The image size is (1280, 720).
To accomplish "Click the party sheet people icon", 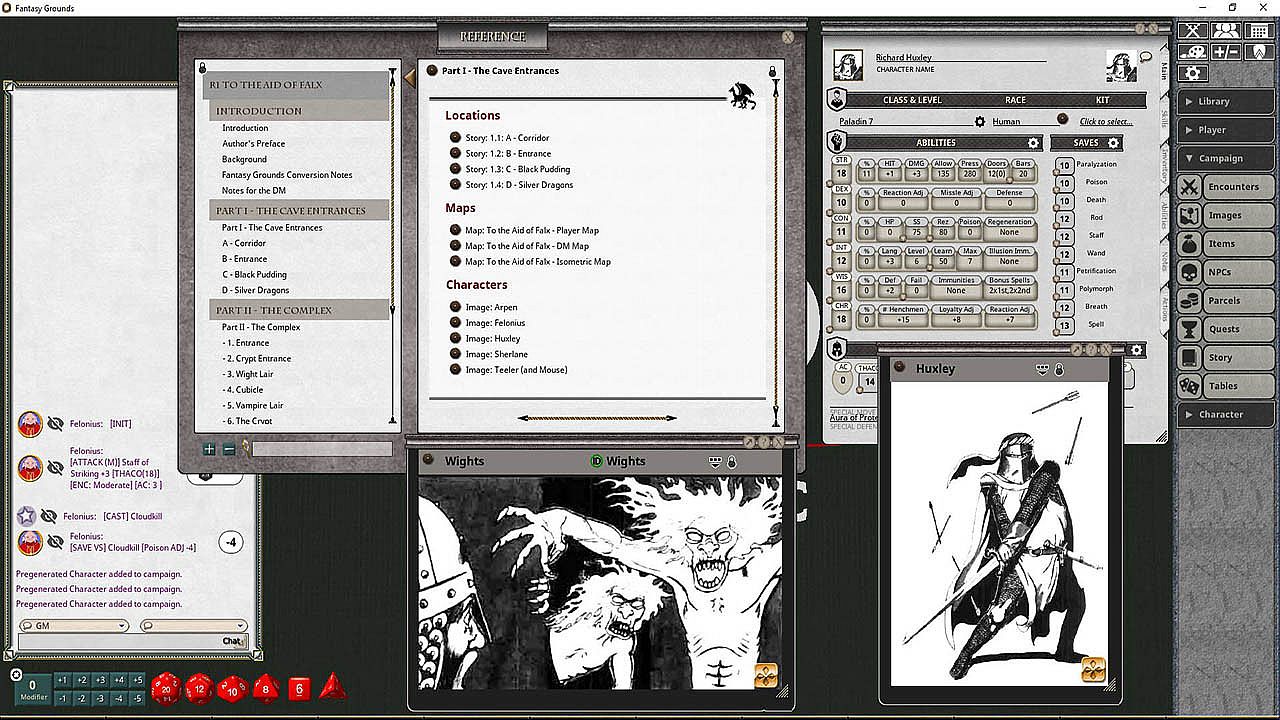I will pyautogui.click(x=1225, y=31).
